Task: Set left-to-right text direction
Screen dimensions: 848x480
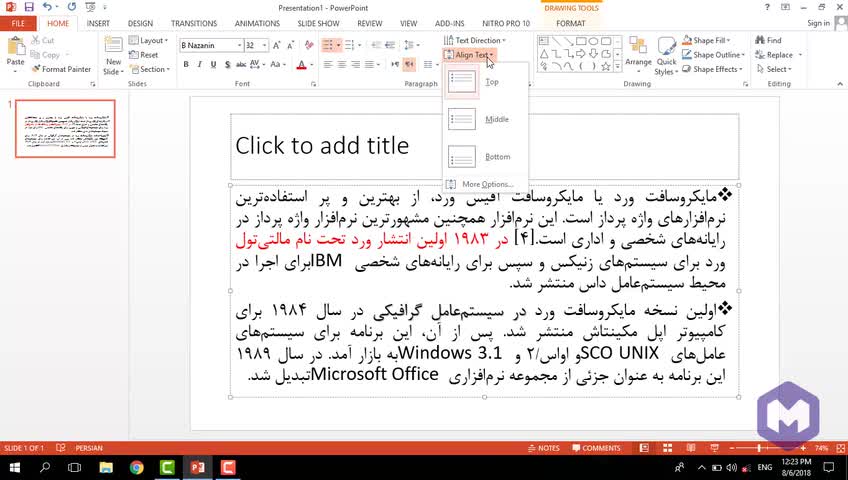Action: [395, 64]
